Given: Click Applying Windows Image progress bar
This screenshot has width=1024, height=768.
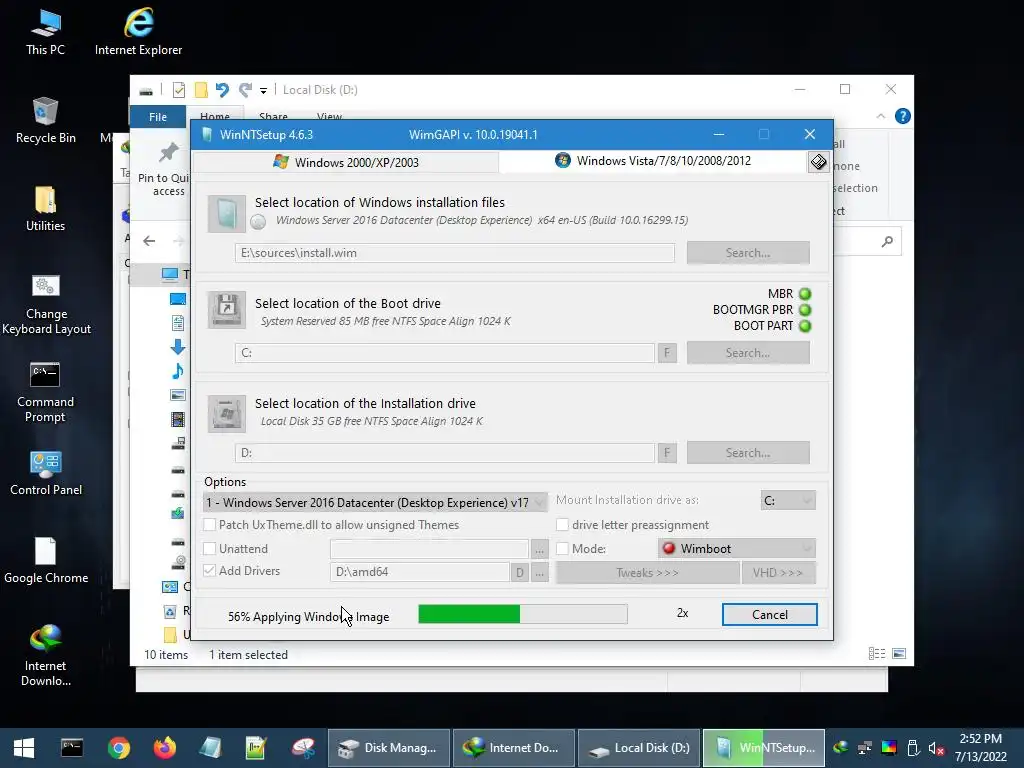Looking at the screenshot, I should point(522,614).
